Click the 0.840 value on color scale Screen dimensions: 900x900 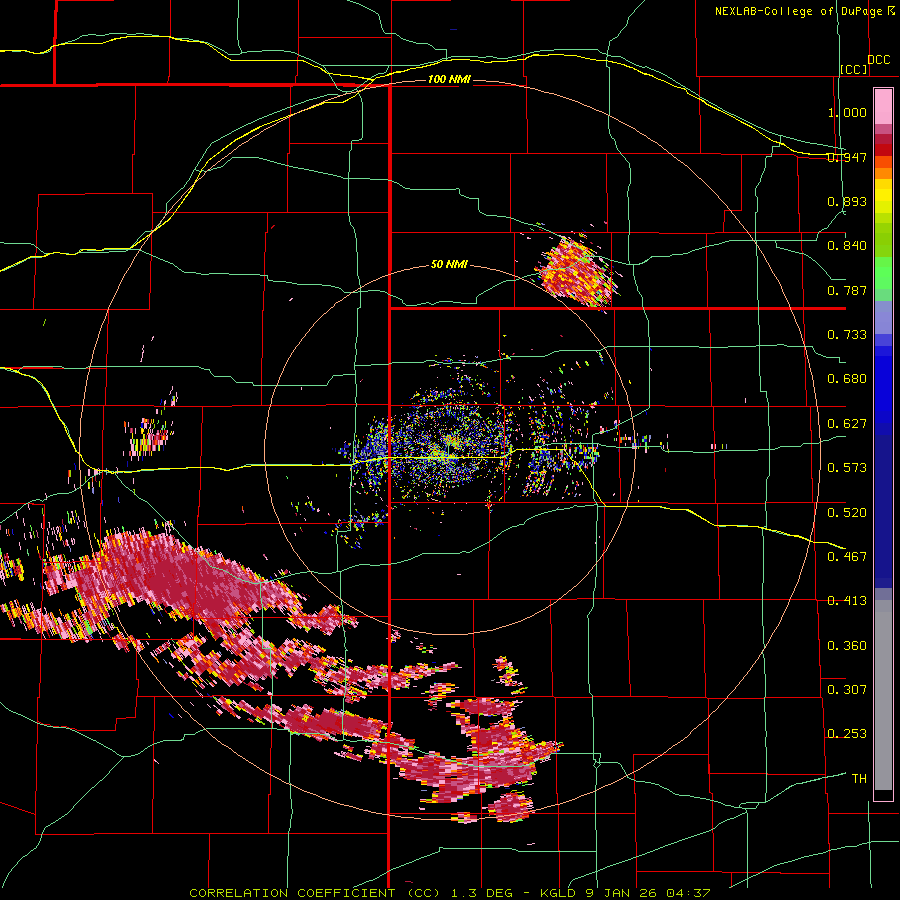[x=847, y=246]
